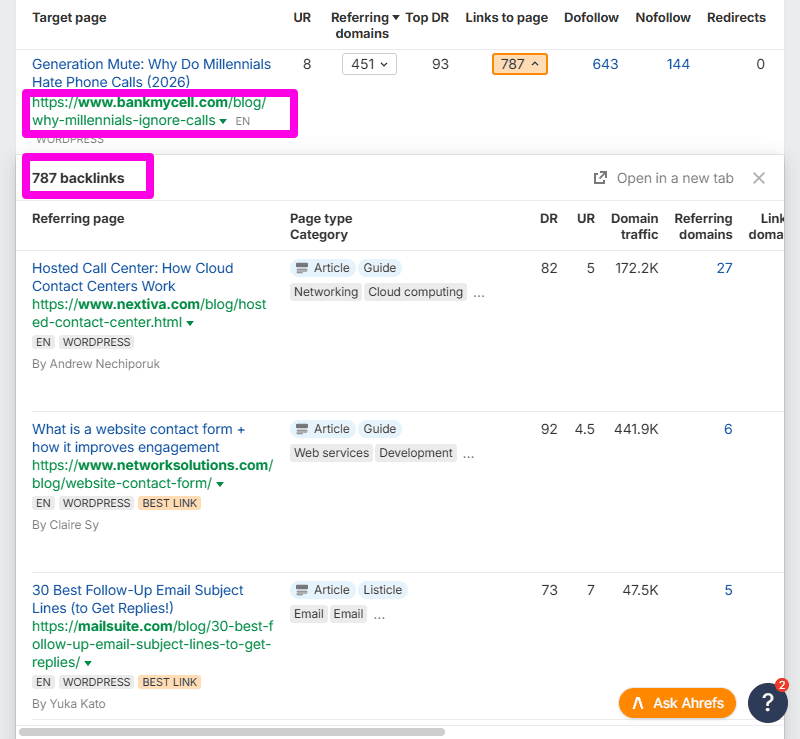Click the Listicle tag in mailsuite row
This screenshot has height=739, width=800.
coord(383,590)
